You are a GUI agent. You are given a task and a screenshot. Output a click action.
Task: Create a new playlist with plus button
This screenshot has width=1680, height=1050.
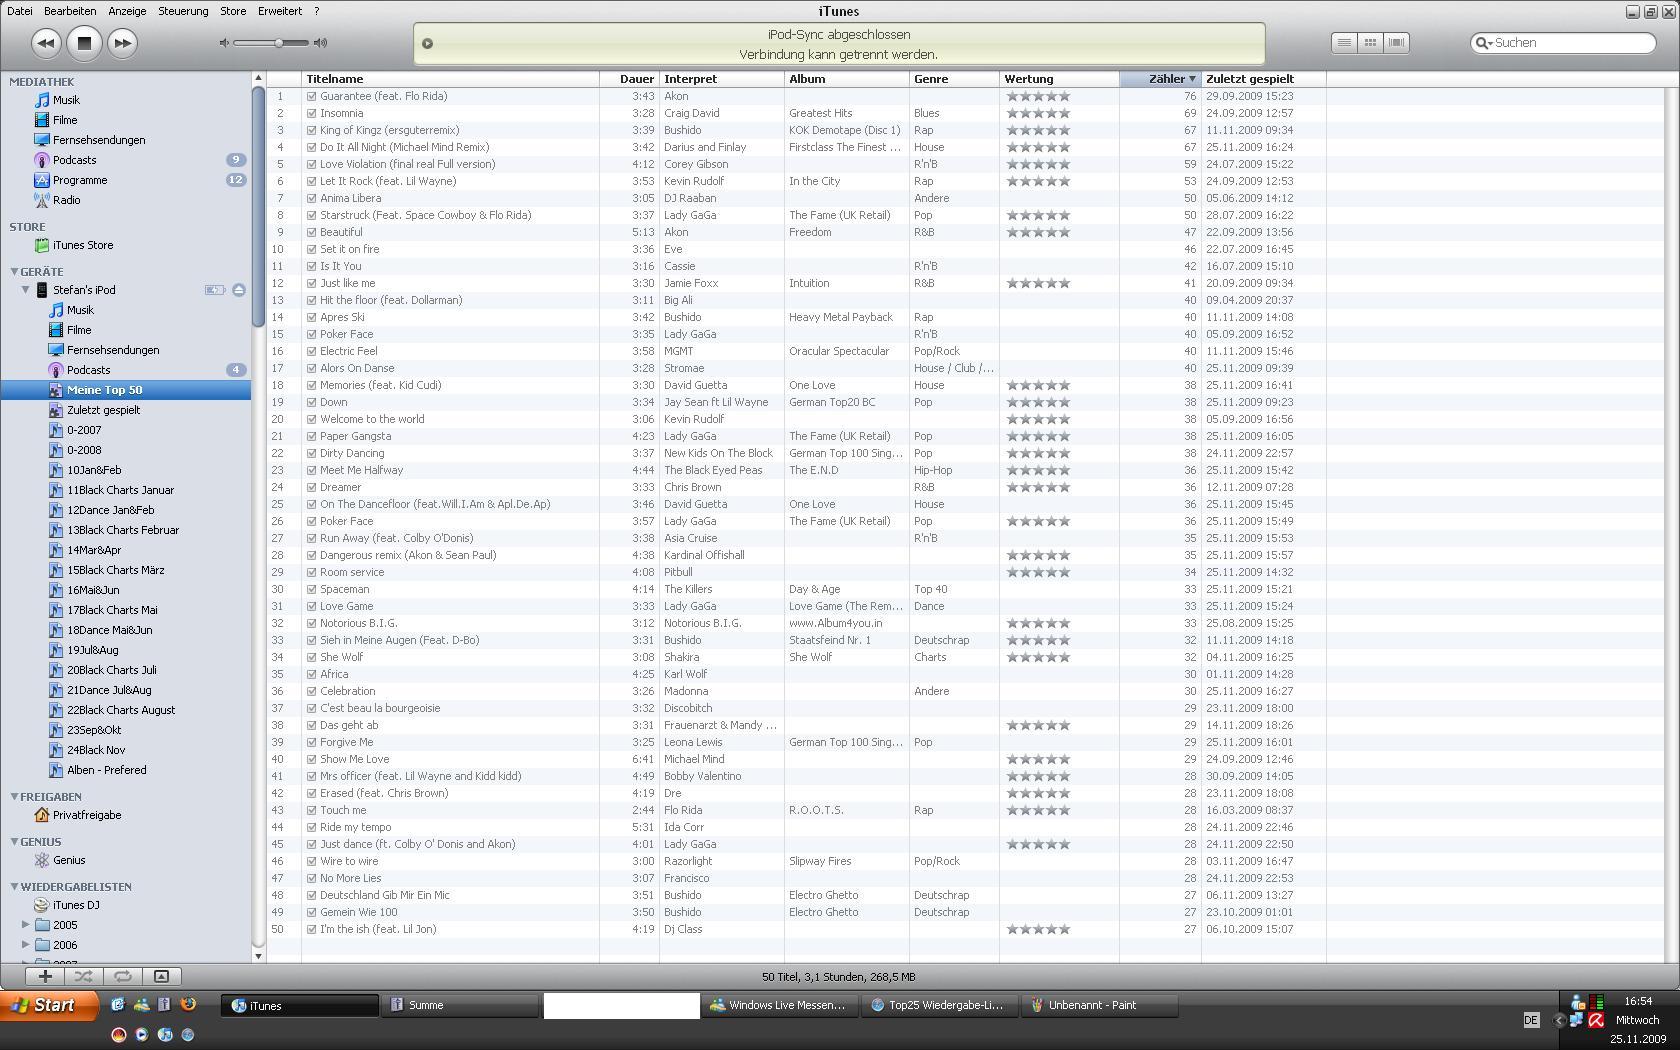(x=45, y=976)
